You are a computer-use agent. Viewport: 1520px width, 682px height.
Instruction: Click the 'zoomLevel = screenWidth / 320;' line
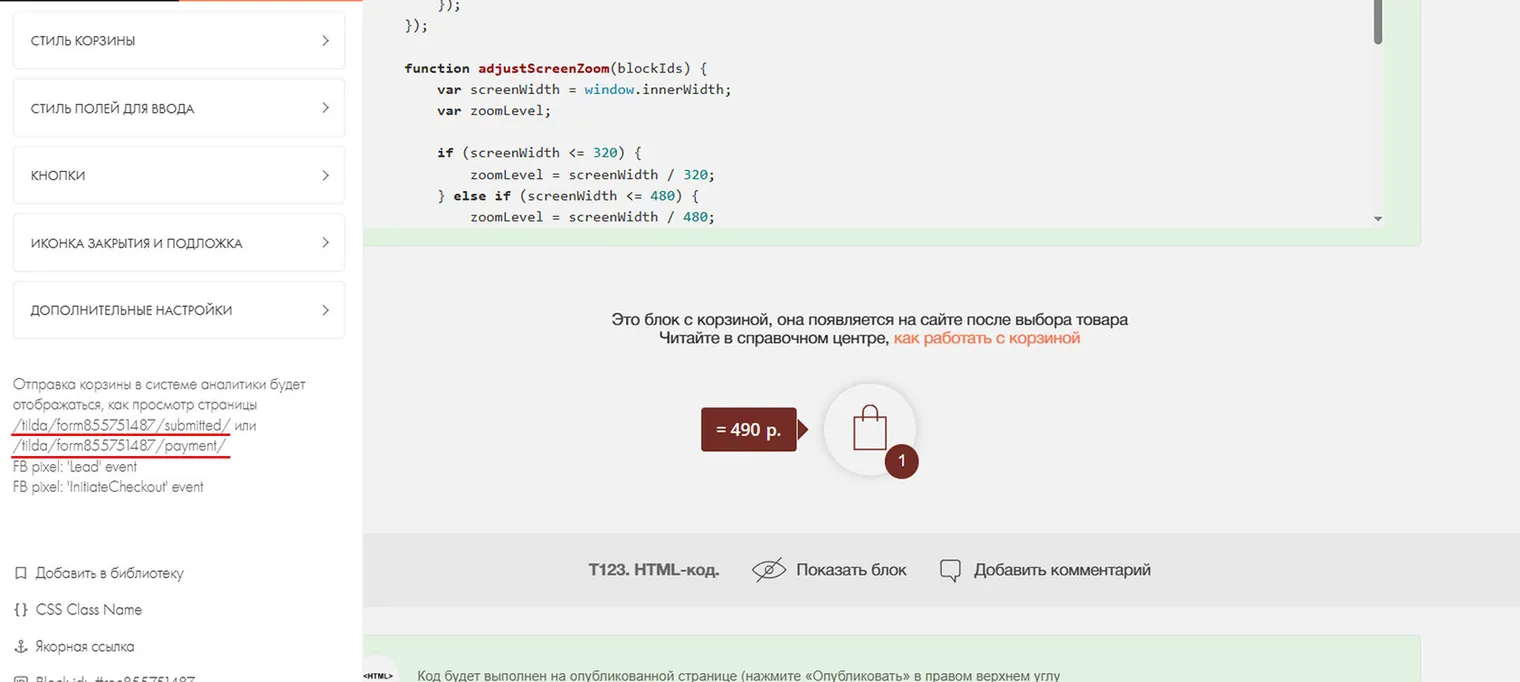592,174
